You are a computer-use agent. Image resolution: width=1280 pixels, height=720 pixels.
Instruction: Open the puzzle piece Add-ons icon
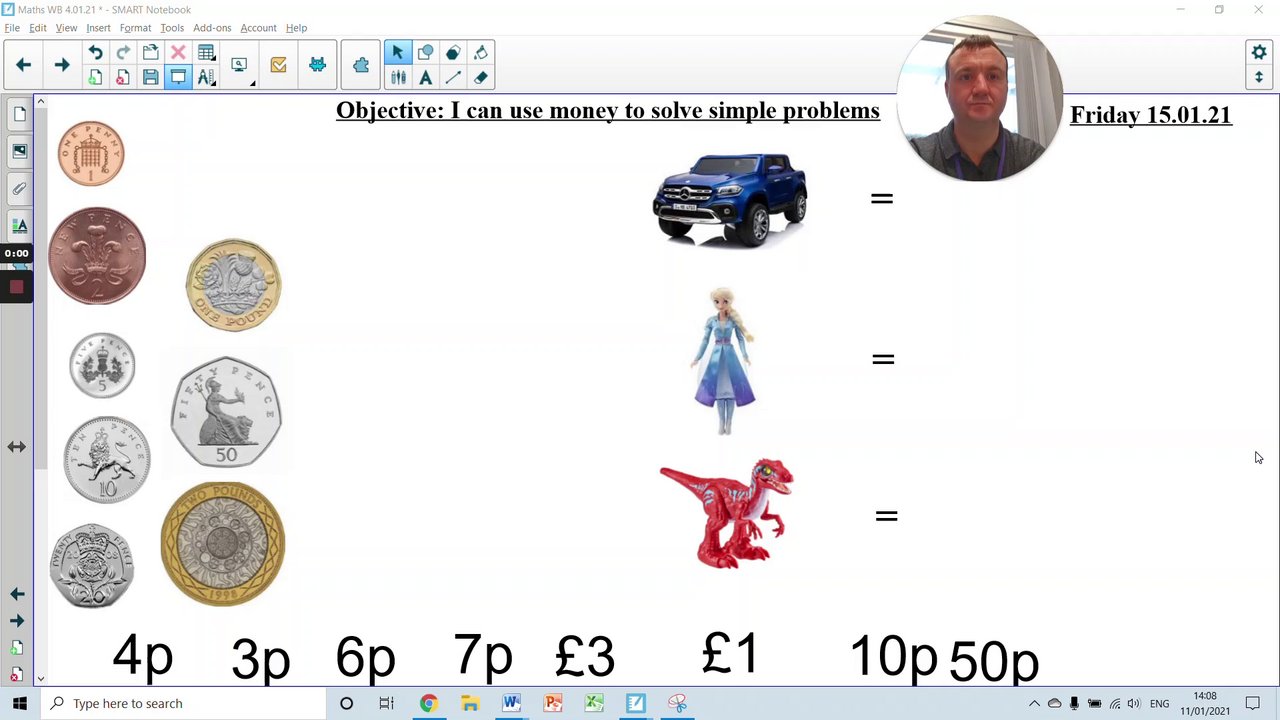pyautogui.click(x=361, y=65)
